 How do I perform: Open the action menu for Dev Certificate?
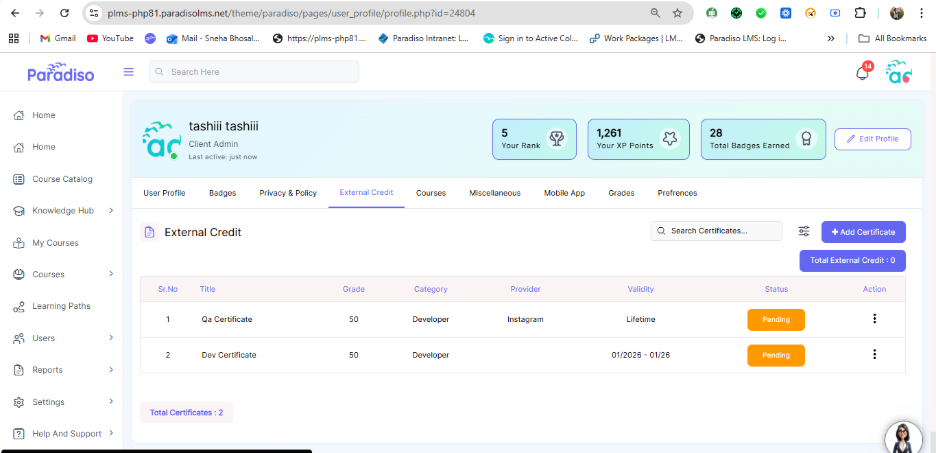(x=874, y=354)
